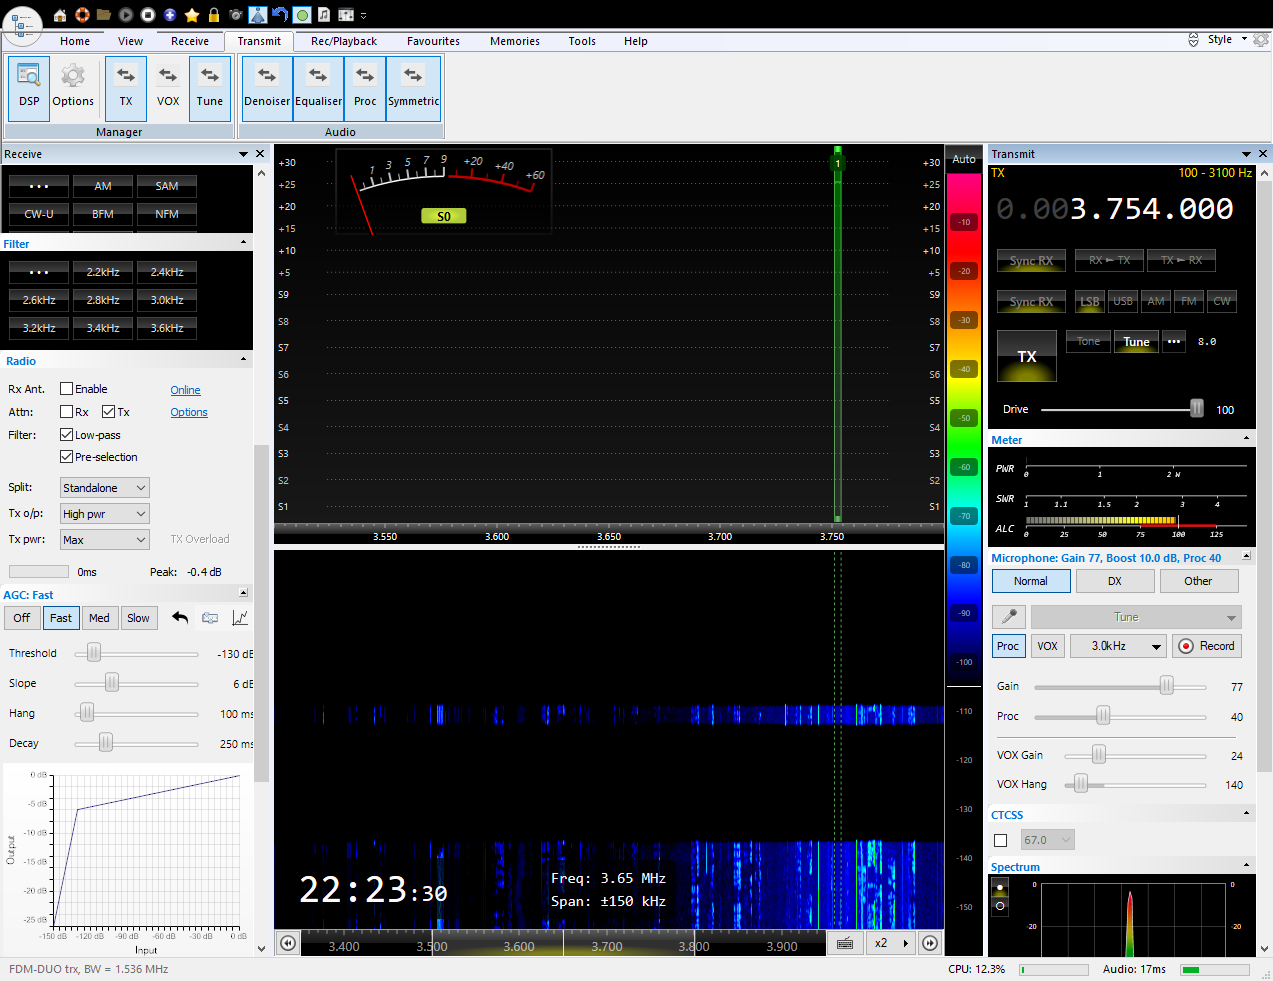Open the DSP manager from the ribbon
Screen dimensions: 1273x981
click(29, 87)
